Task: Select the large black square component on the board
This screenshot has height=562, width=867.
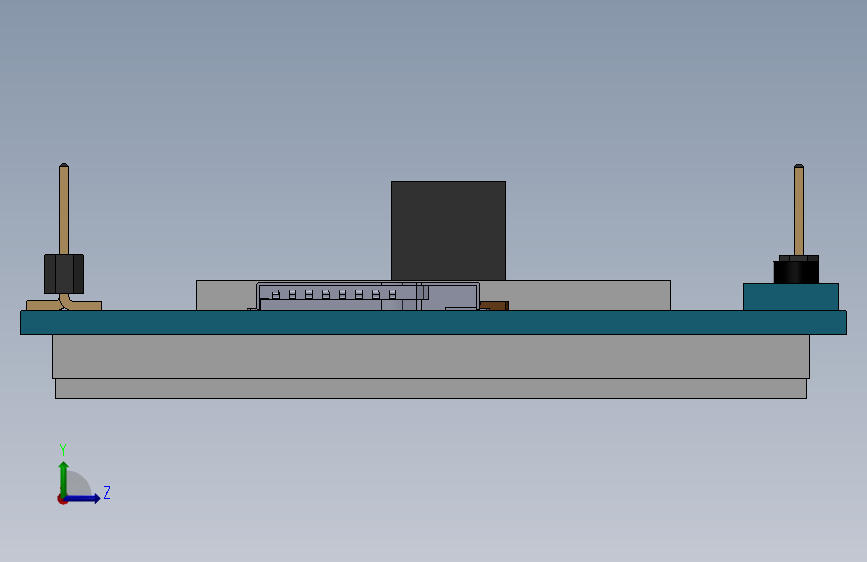Action: click(448, 231)
